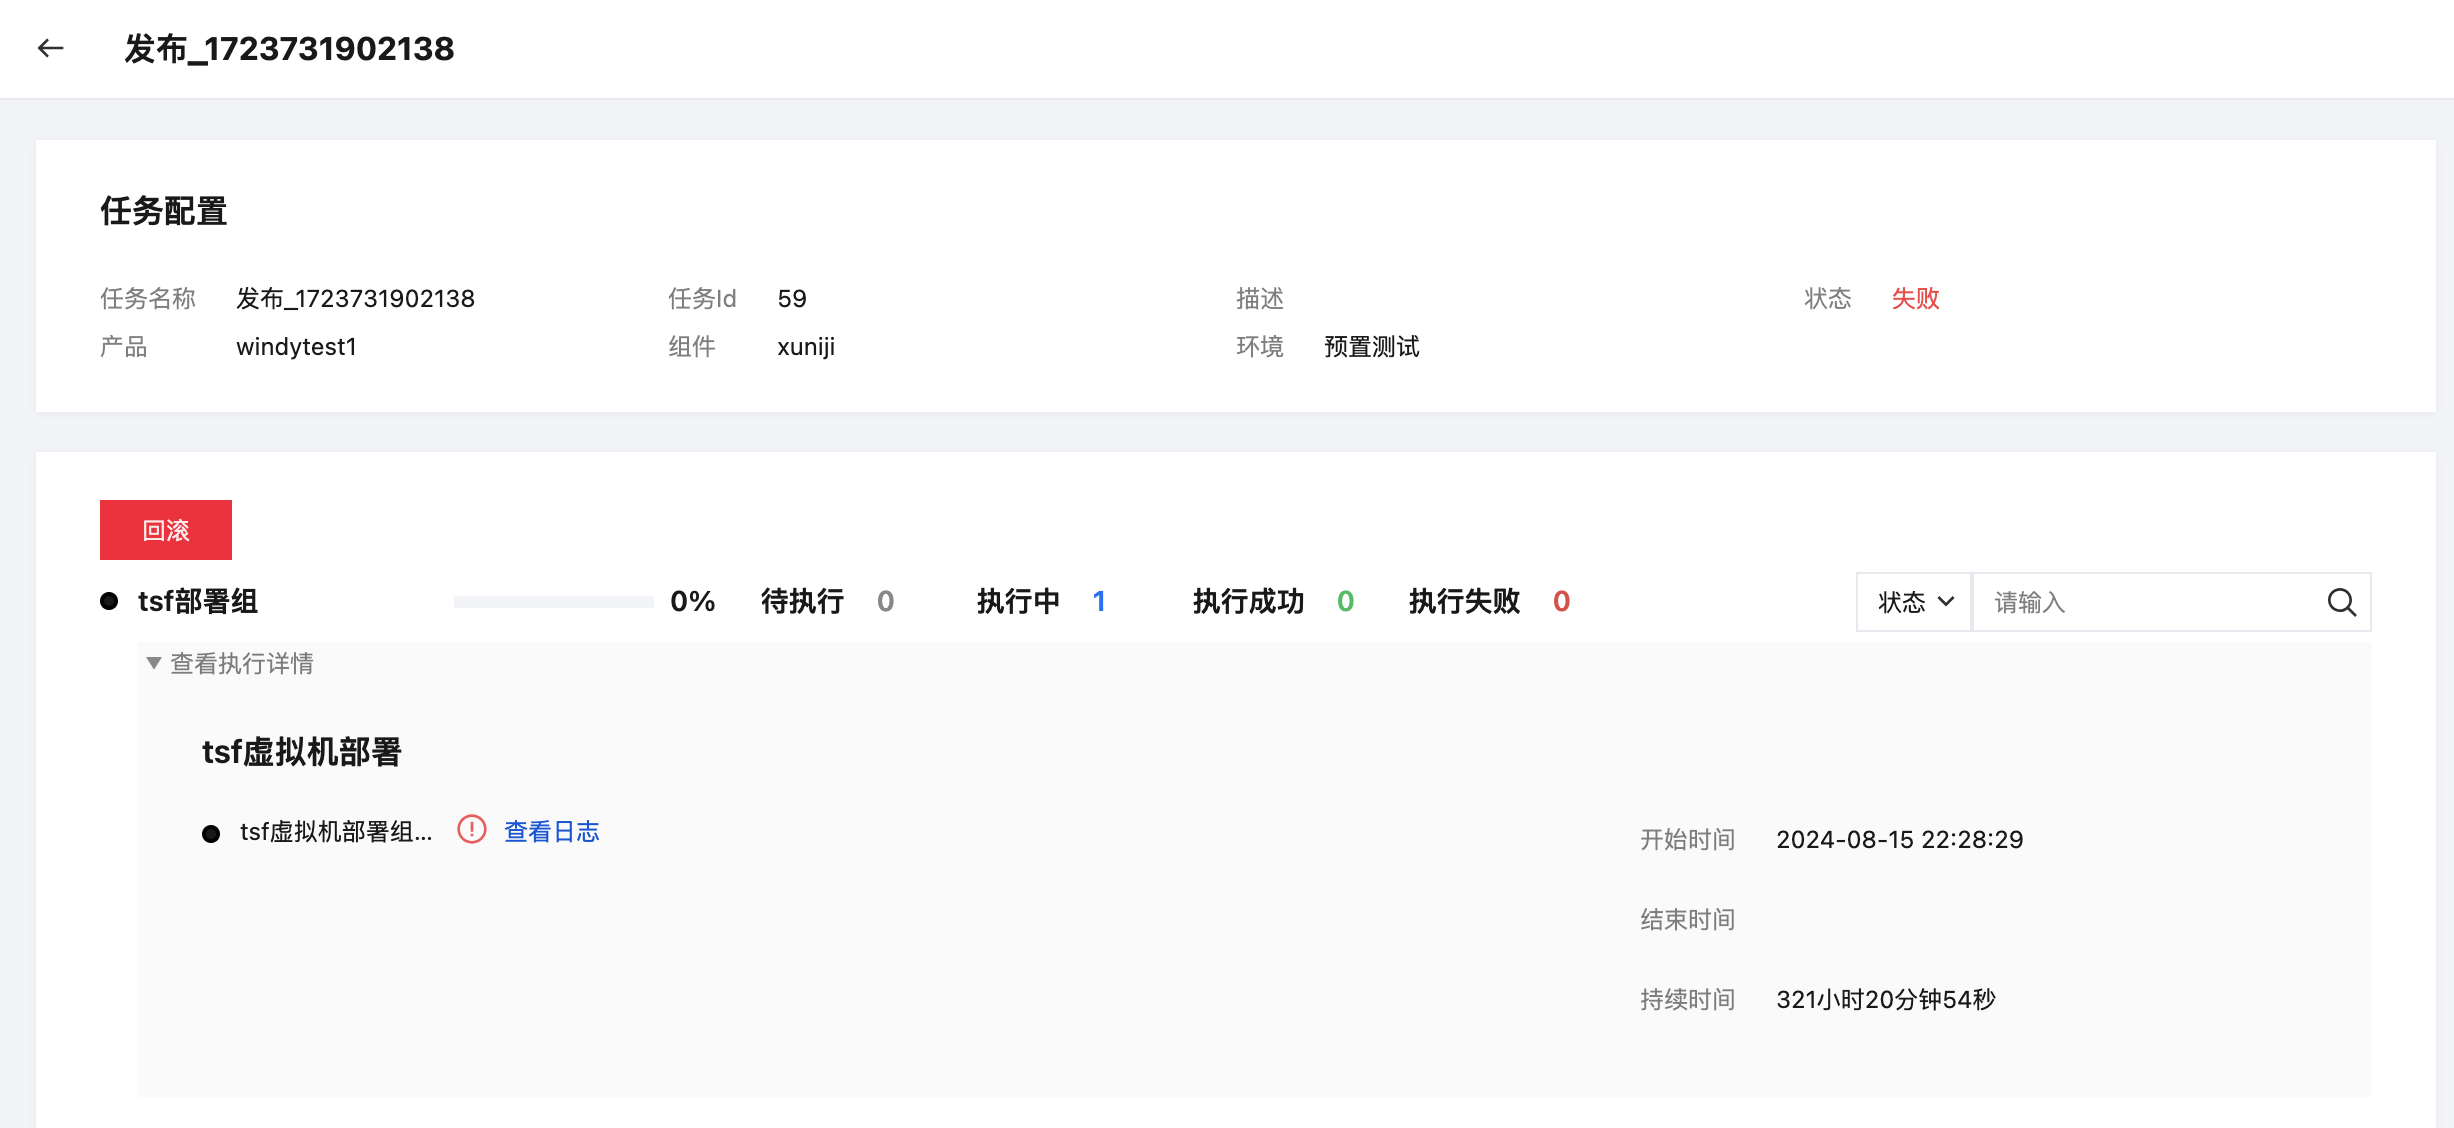Click the red warning exclamation icon
The image size is (2454, 1128).
coord(472,830)
